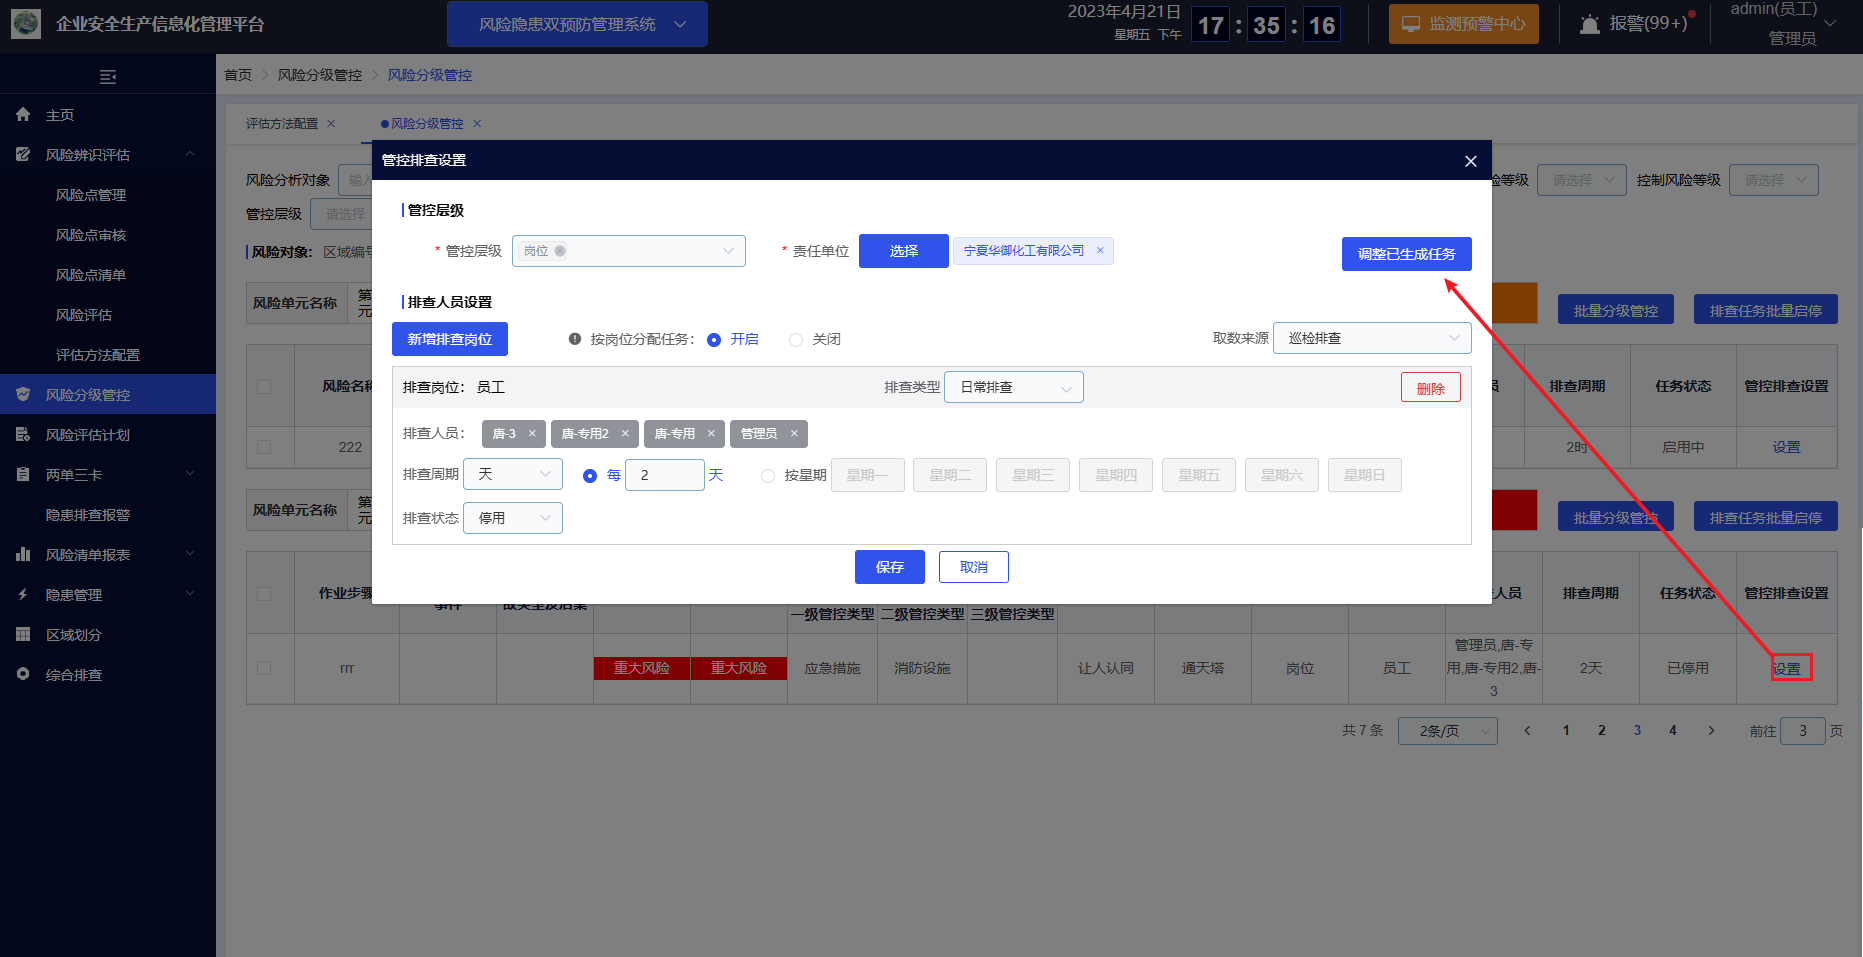Open 风险点管理 in the sidebar
The width and height of the screenshot is (1863, 957).
click(x=91, y=195)
